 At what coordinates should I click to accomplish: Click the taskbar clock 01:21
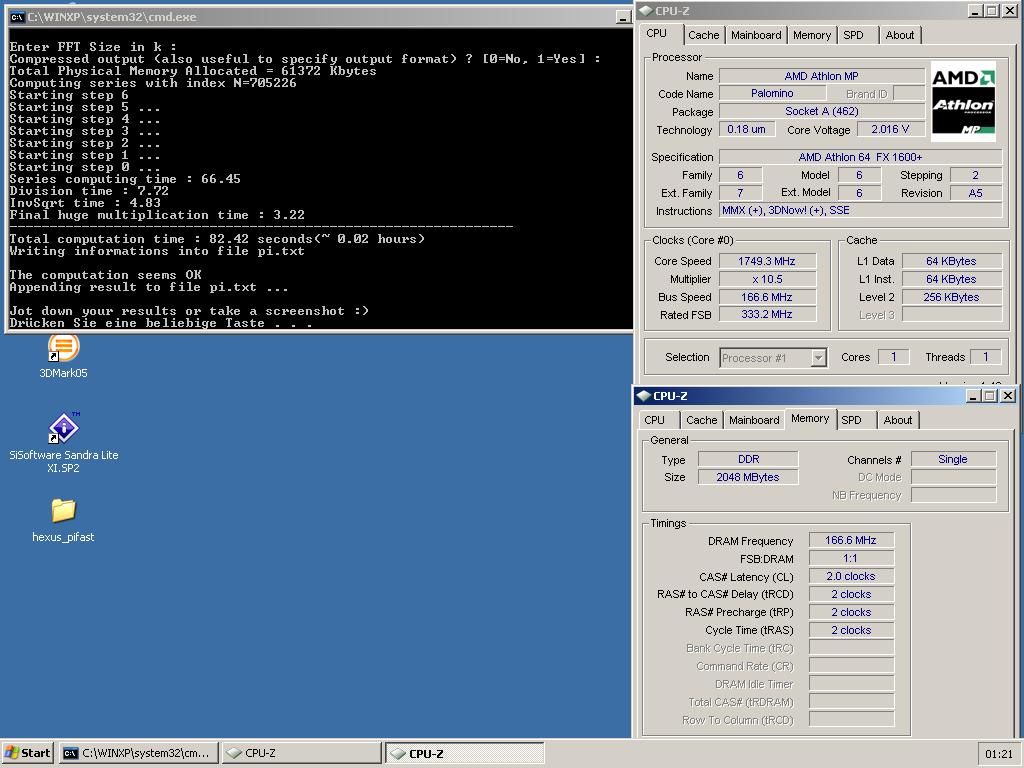(x=999, y=754)
